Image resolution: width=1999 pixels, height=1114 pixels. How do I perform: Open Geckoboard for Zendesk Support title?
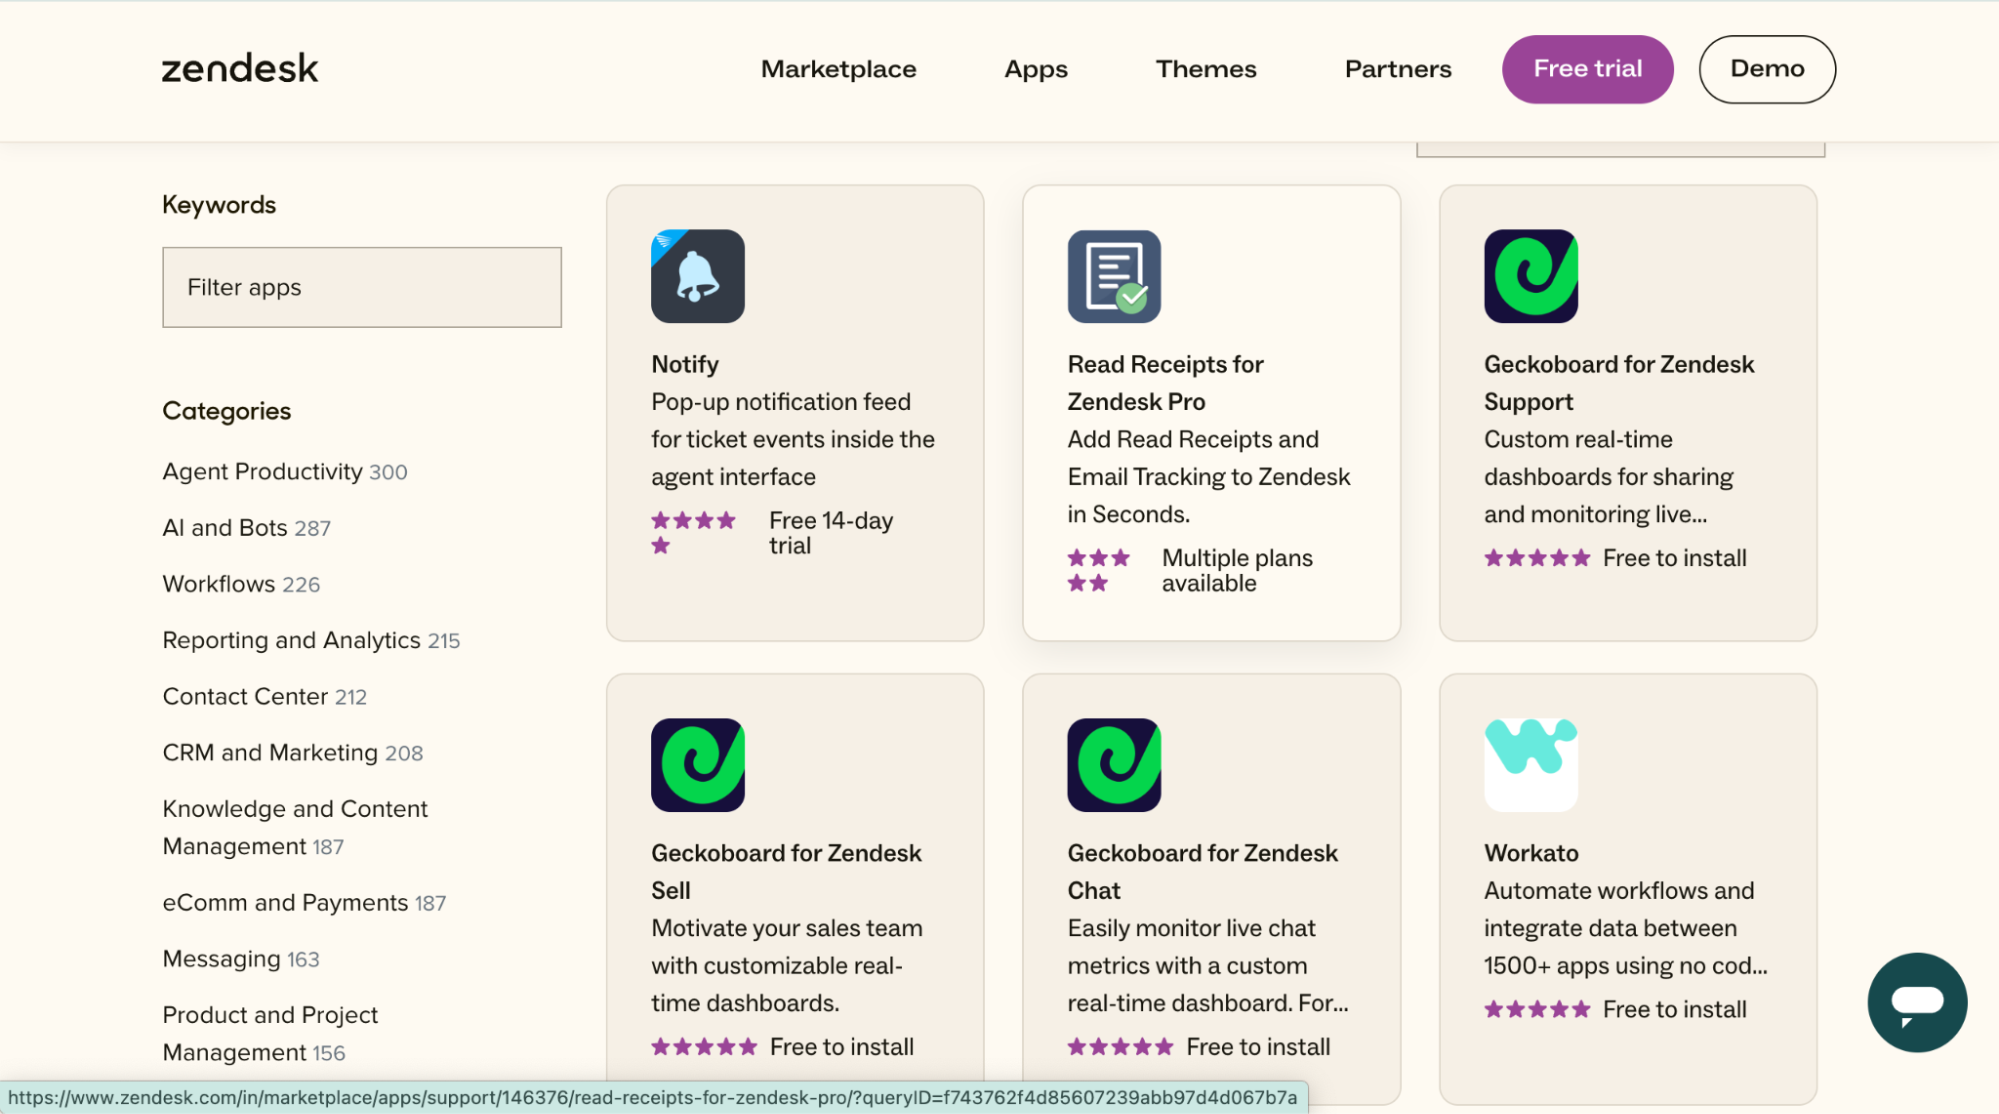[1619, 383]
